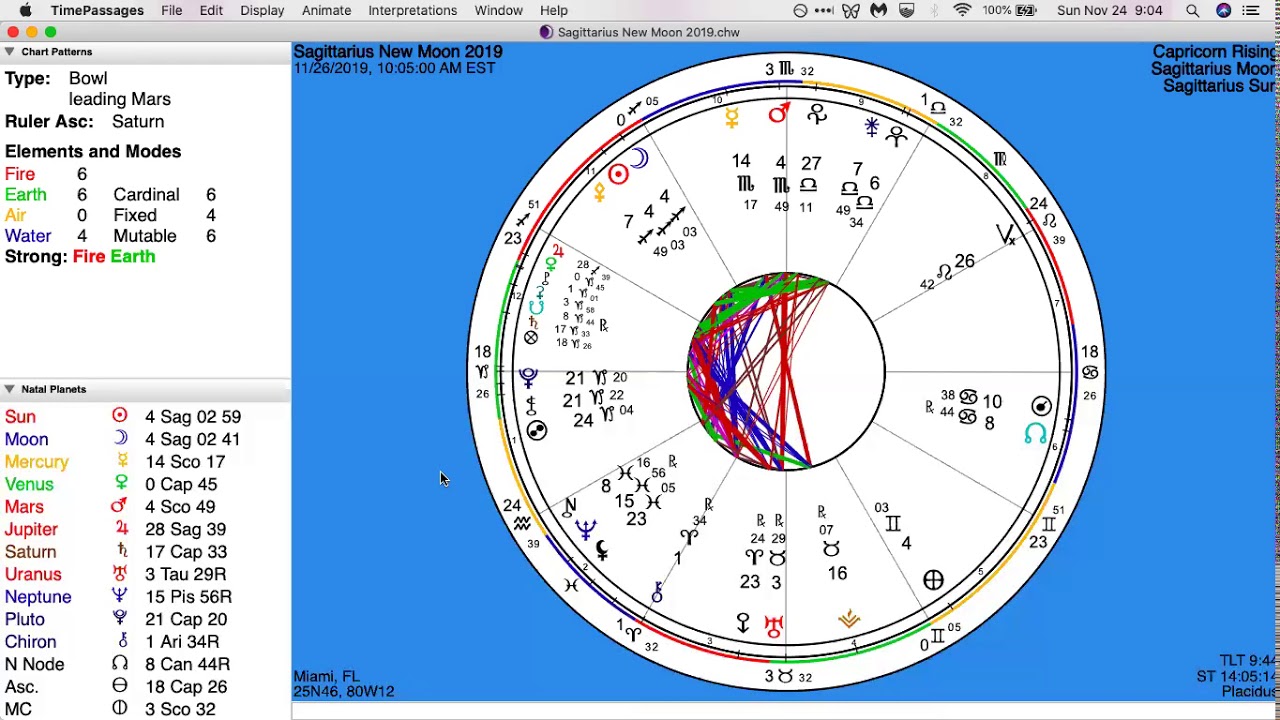Open the Animate menu

pos(327,10)
